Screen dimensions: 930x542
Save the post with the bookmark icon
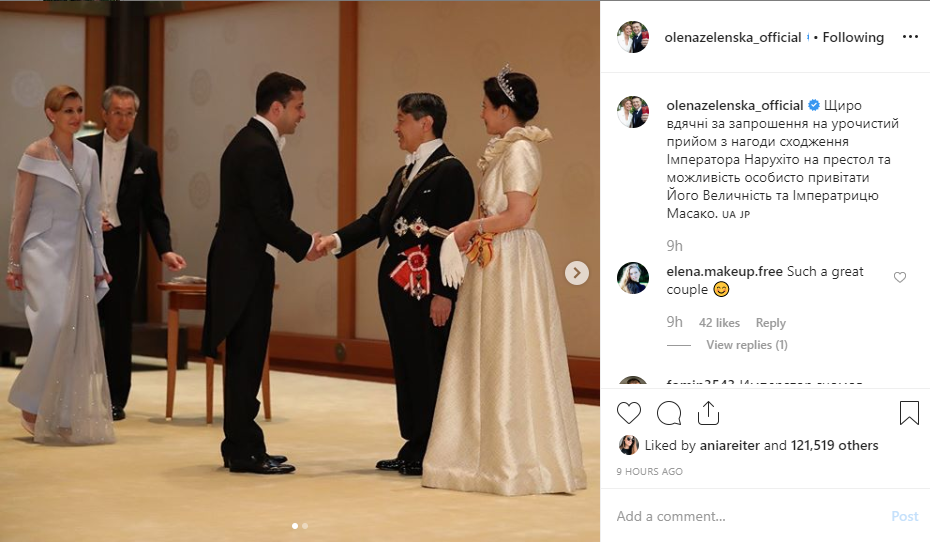tap(909, 413)
